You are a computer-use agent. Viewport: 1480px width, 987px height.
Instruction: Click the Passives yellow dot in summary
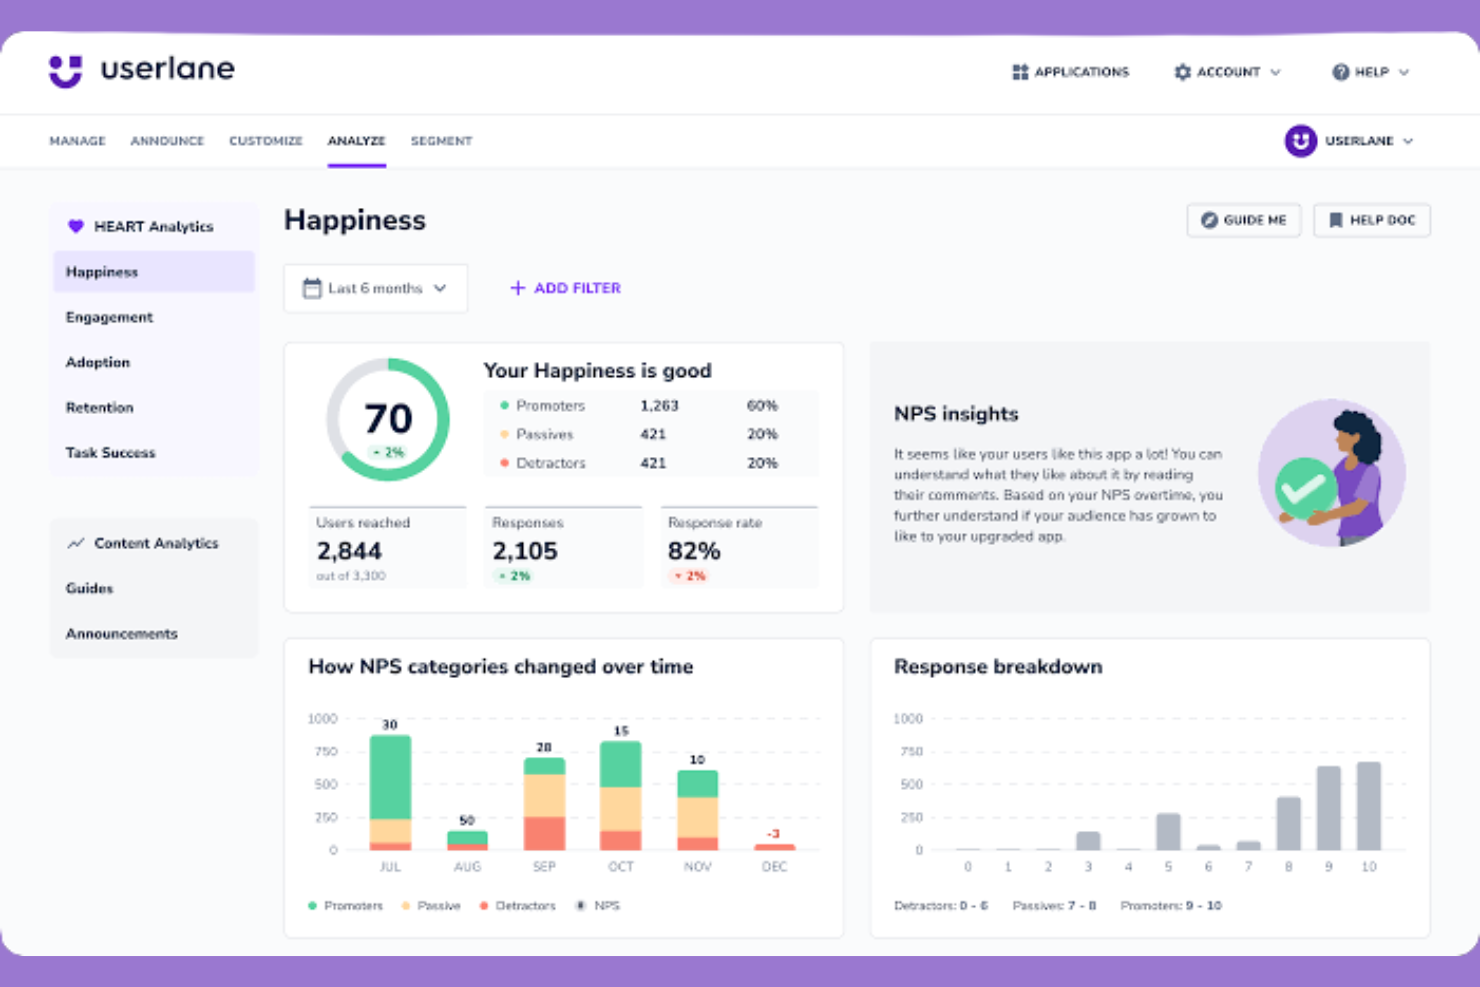point(504,434)
